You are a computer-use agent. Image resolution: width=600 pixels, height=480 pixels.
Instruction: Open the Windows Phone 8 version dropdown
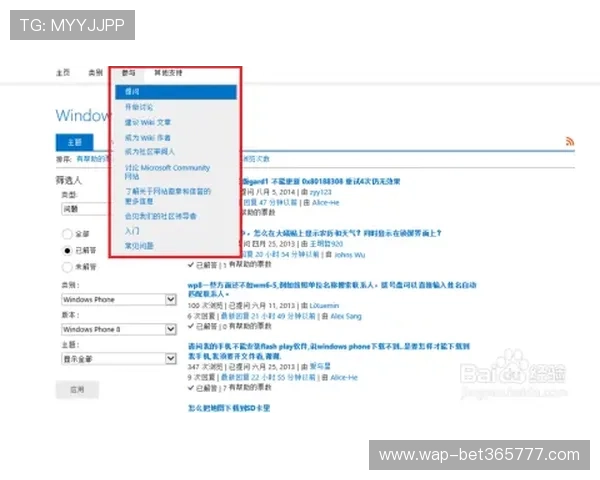[119, 329]
